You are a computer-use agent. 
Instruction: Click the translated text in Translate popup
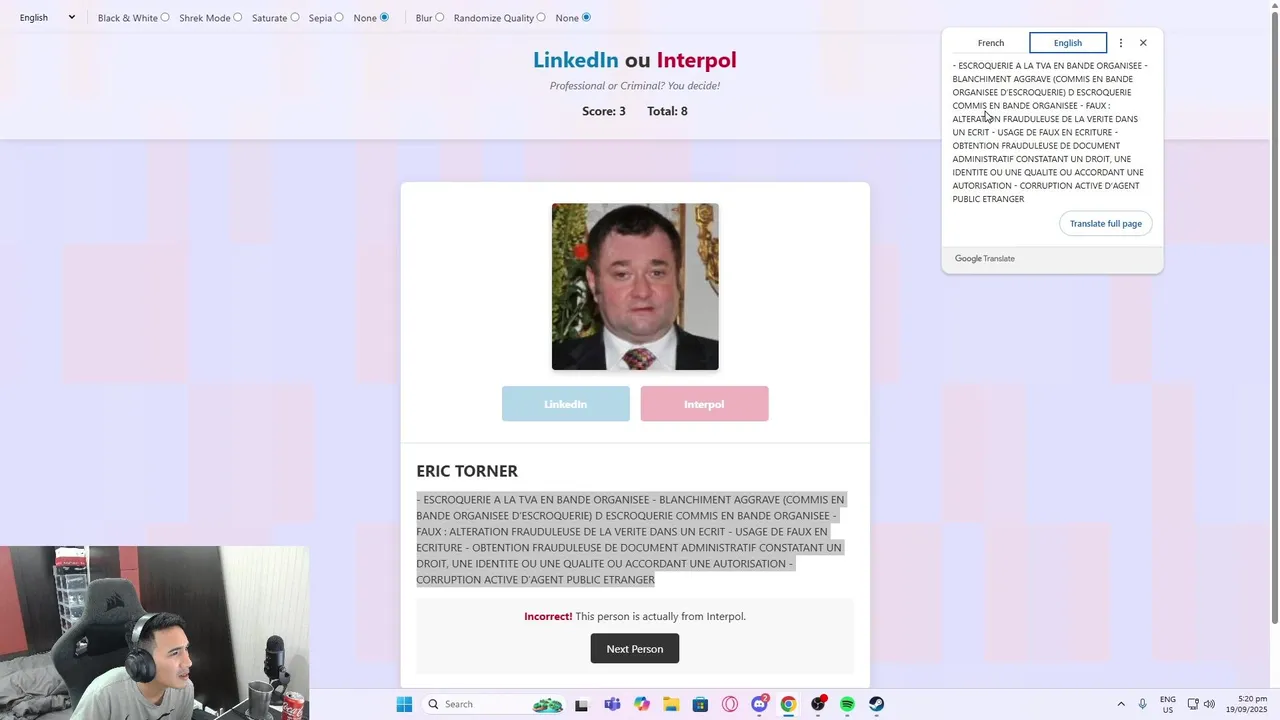point(1050,132)
